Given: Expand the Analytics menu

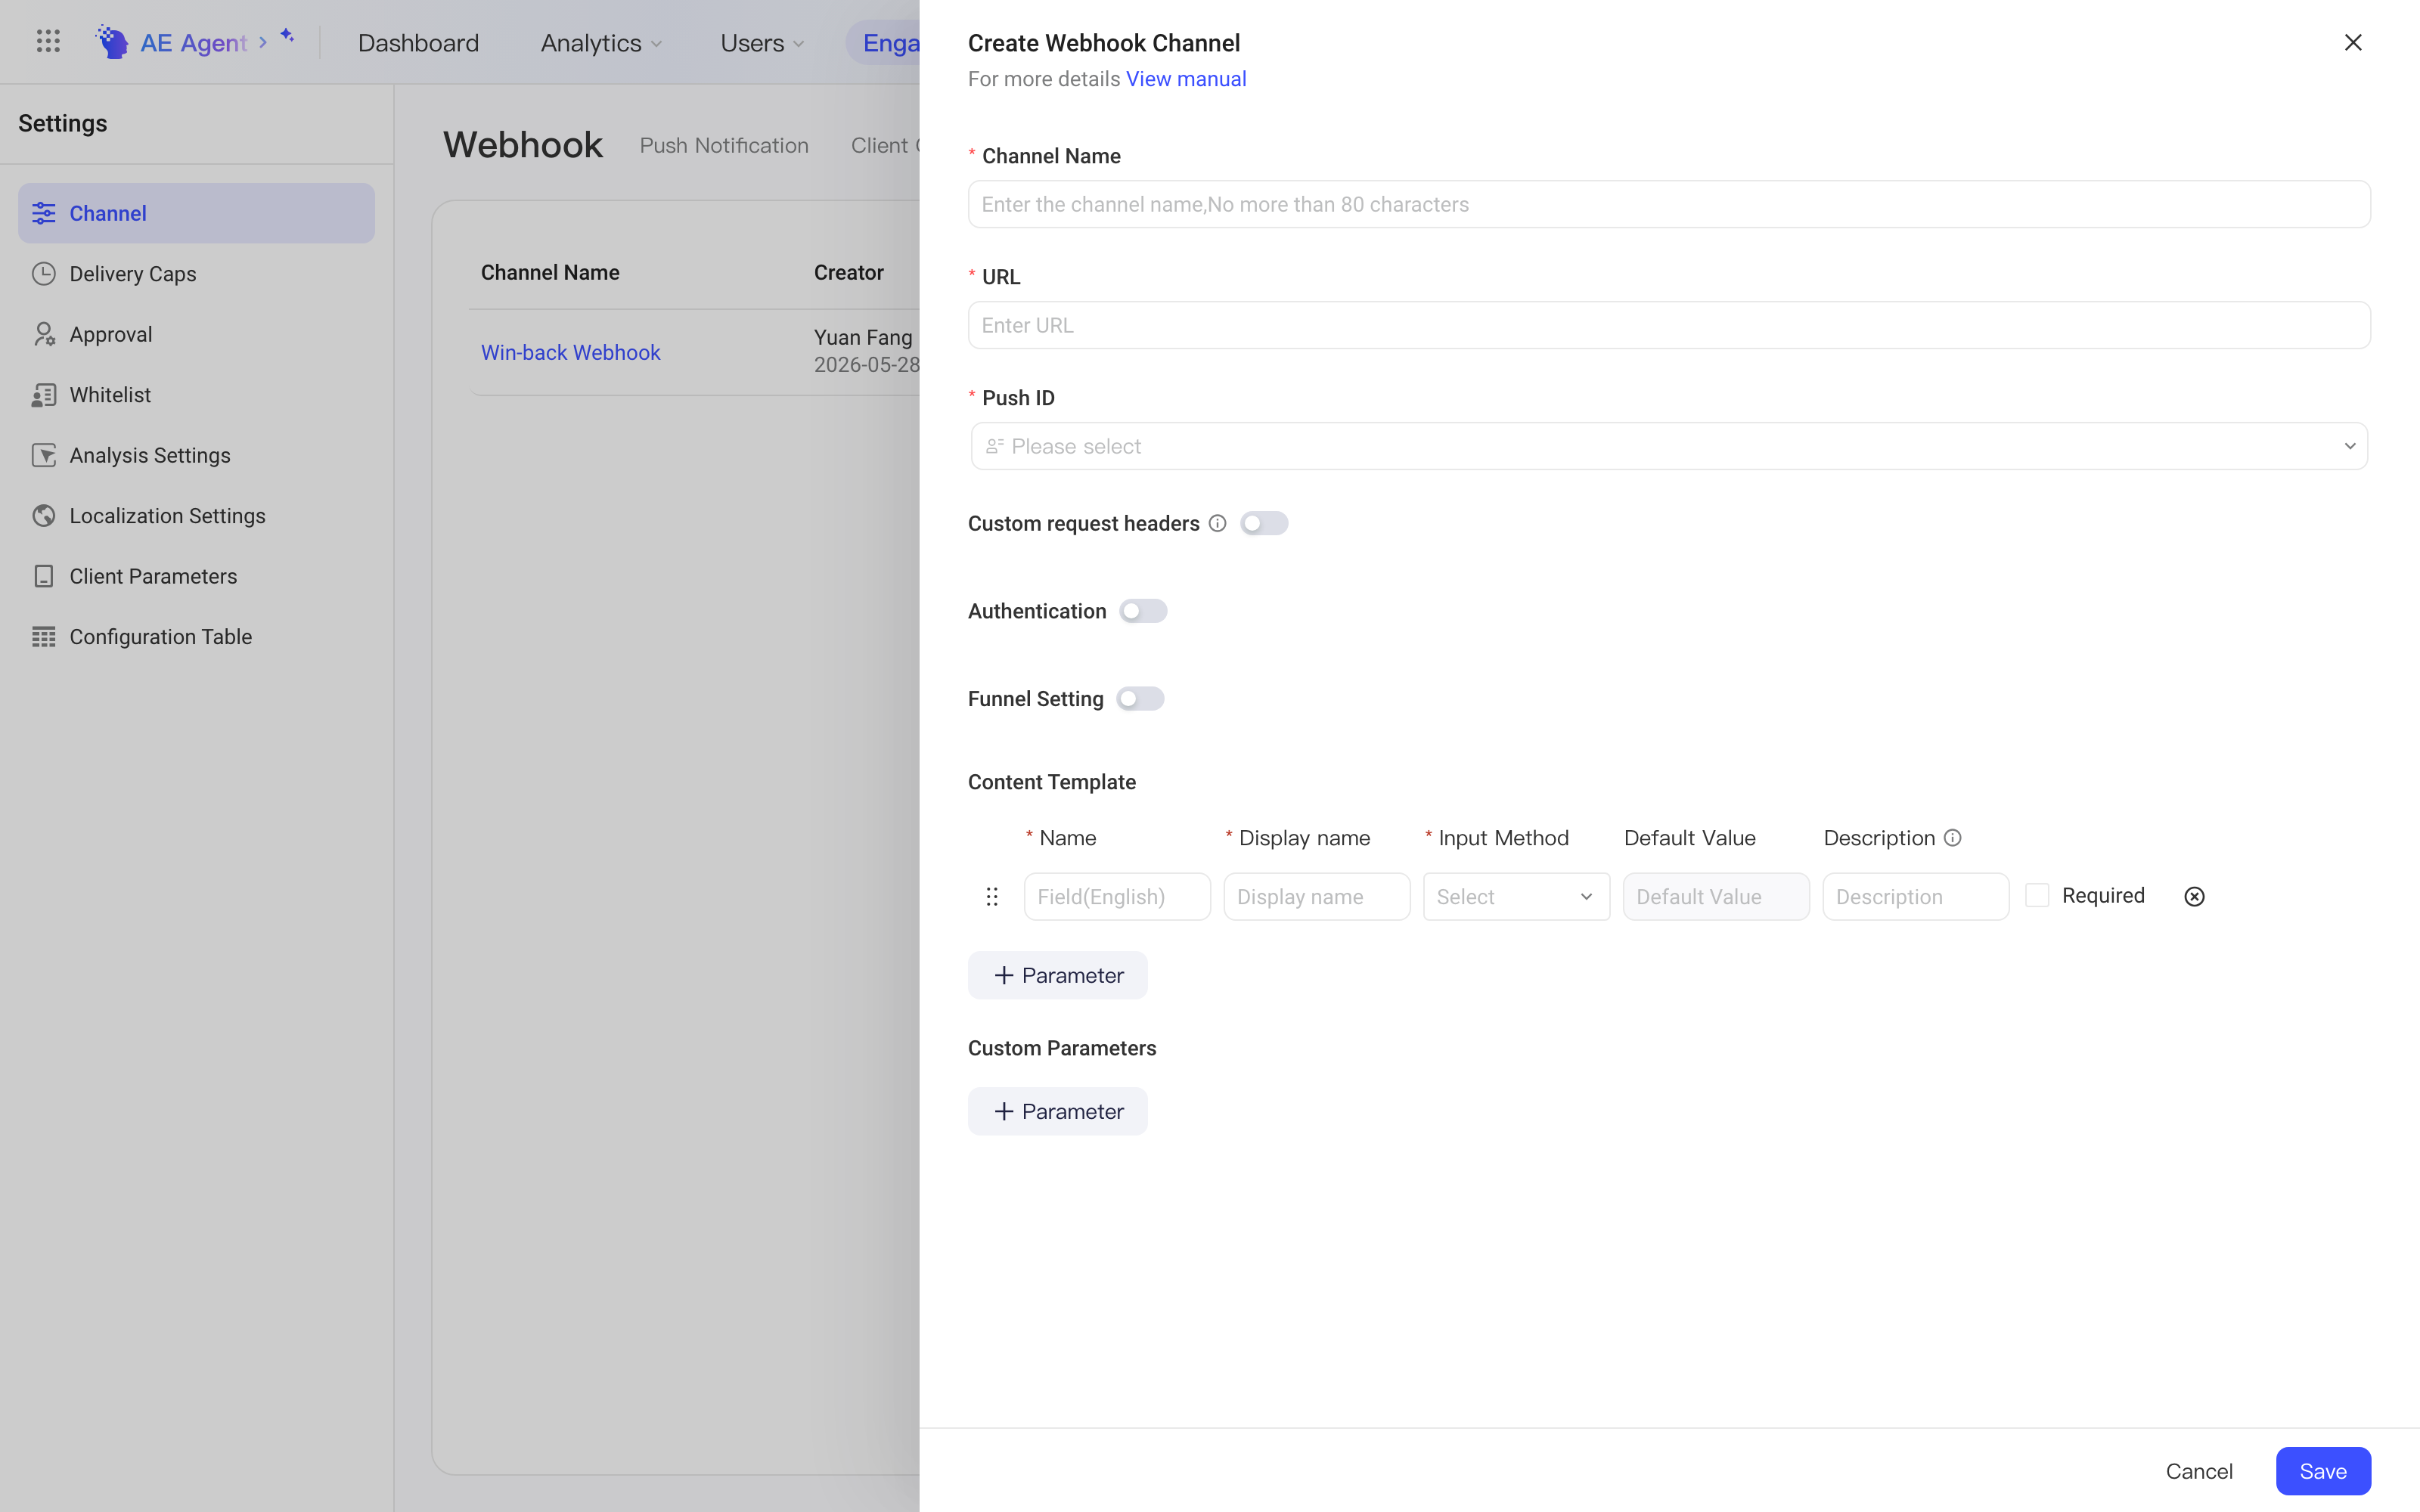Looking at the screenshot, I should (601, 43).
